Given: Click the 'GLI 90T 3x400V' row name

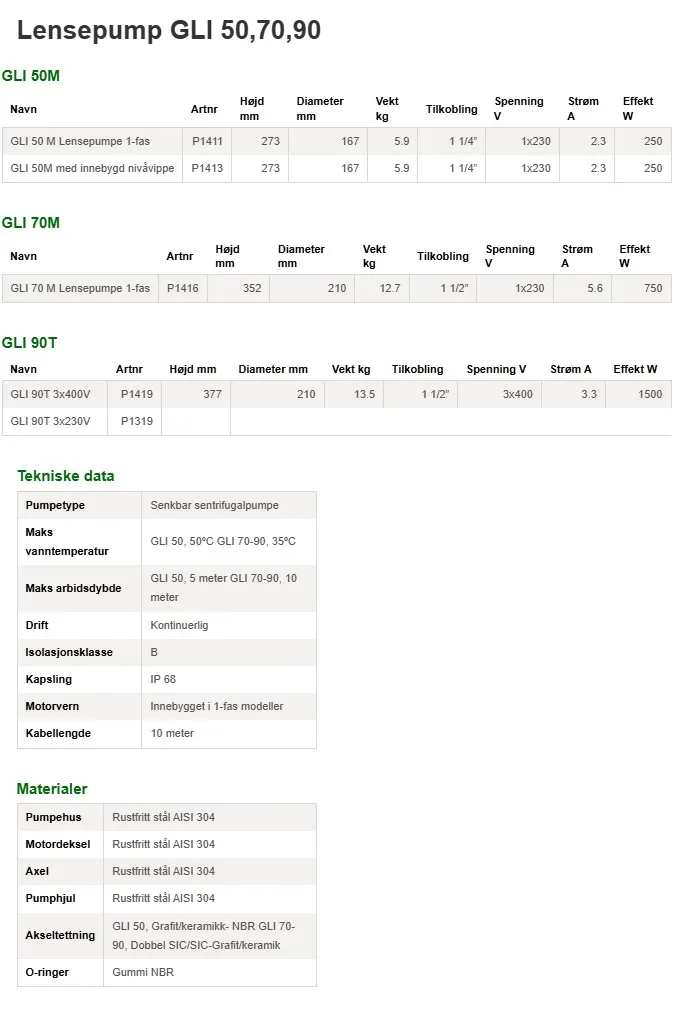Looking at the screenshot, I should click(x=50, y=394).
